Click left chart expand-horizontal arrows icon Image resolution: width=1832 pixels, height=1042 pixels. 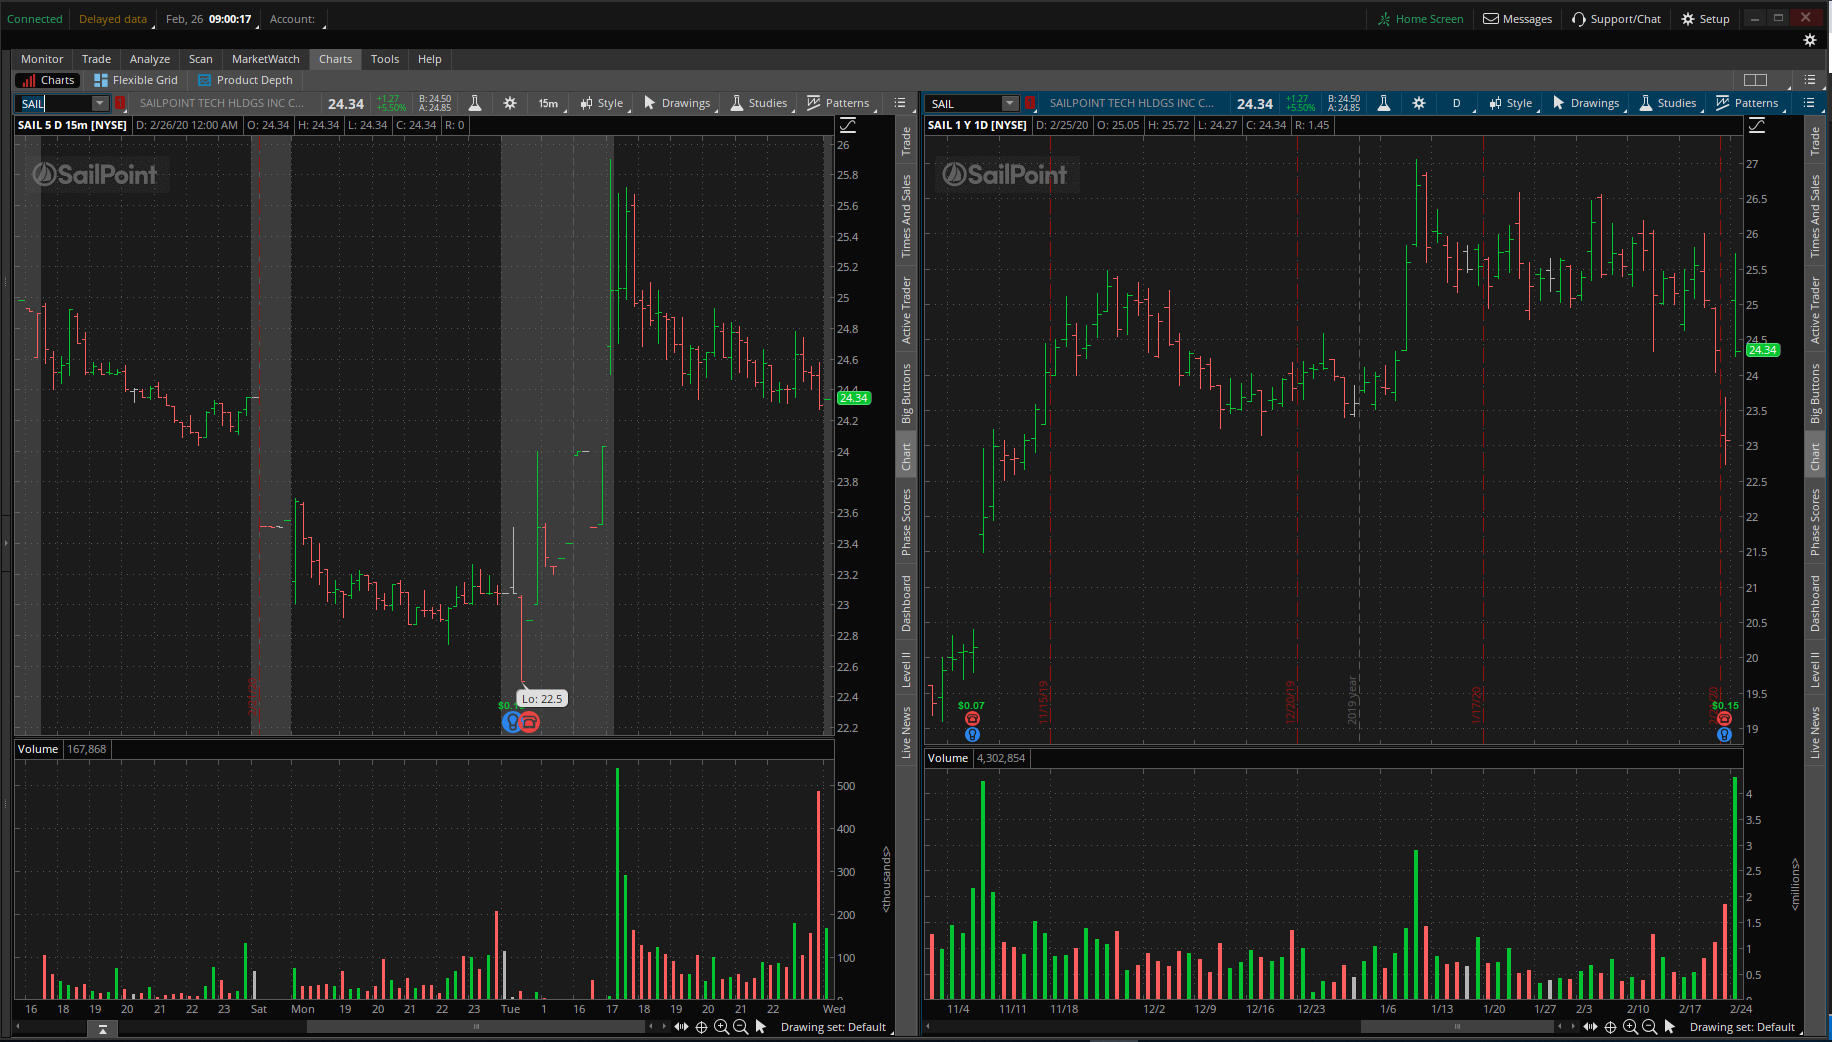coord(681,1027)
